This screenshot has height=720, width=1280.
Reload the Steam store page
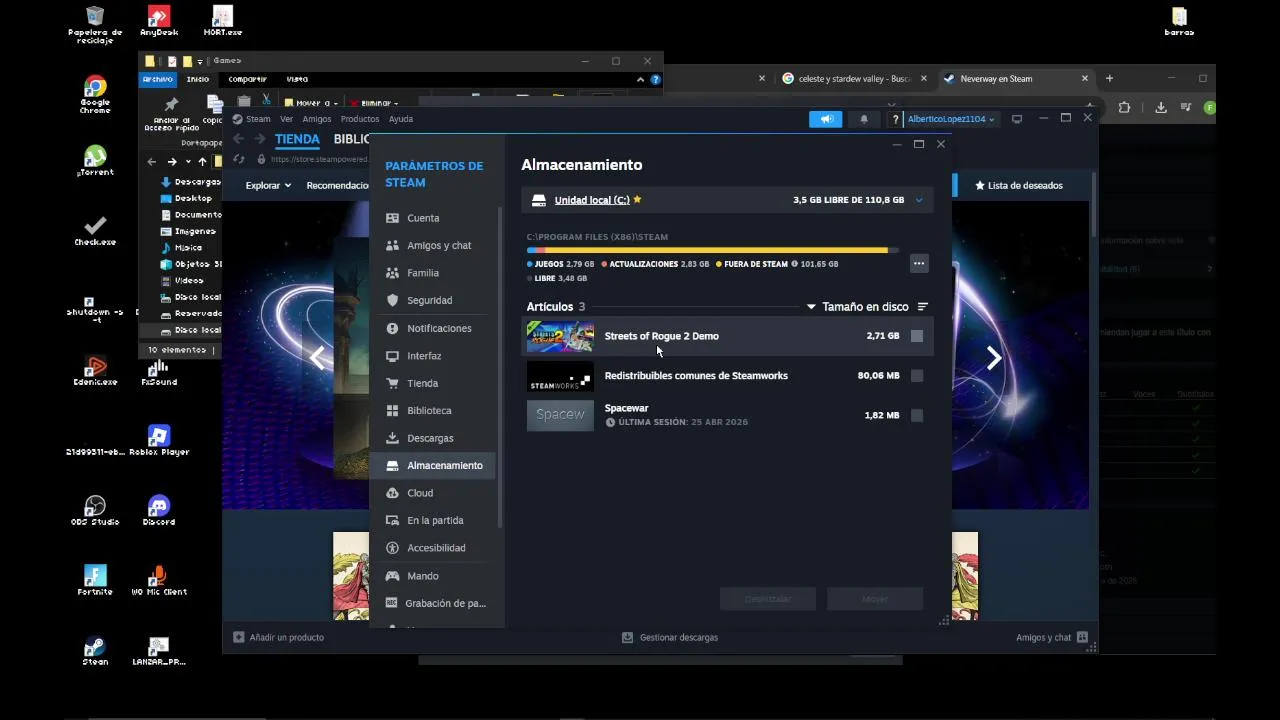[x=238, y=159]
